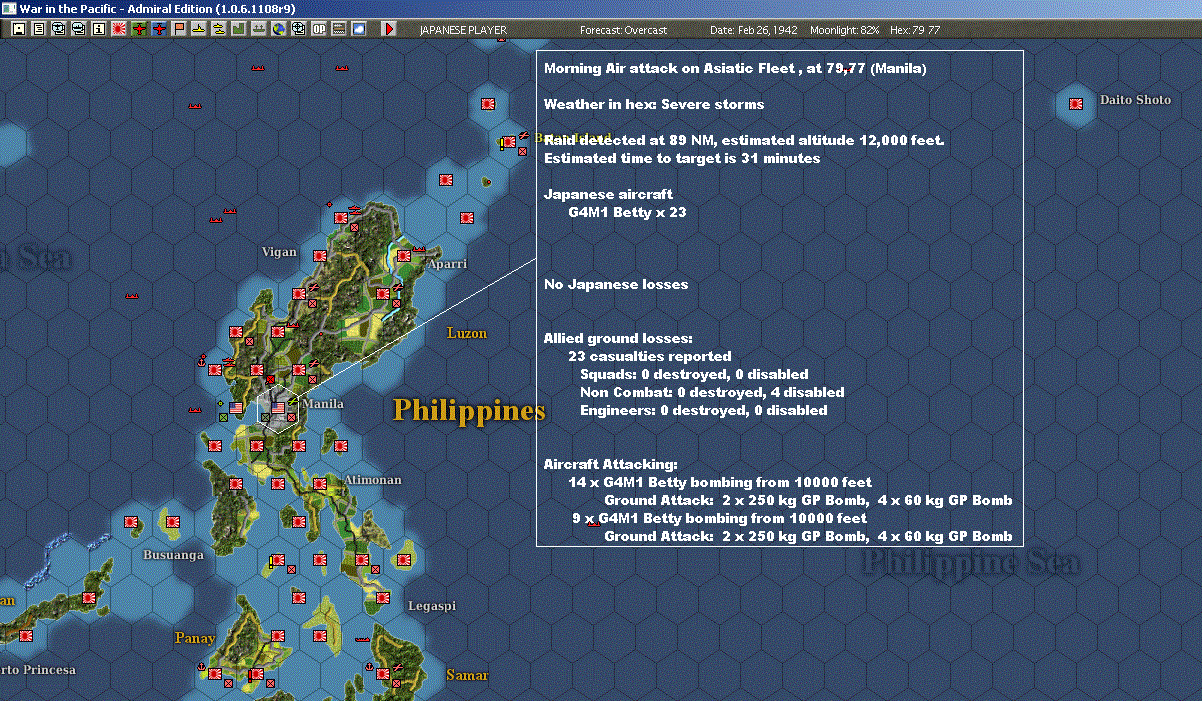The image size is (1202, 701).
Task: Click the OP toolbar button
Action: [x=319, y=29]
